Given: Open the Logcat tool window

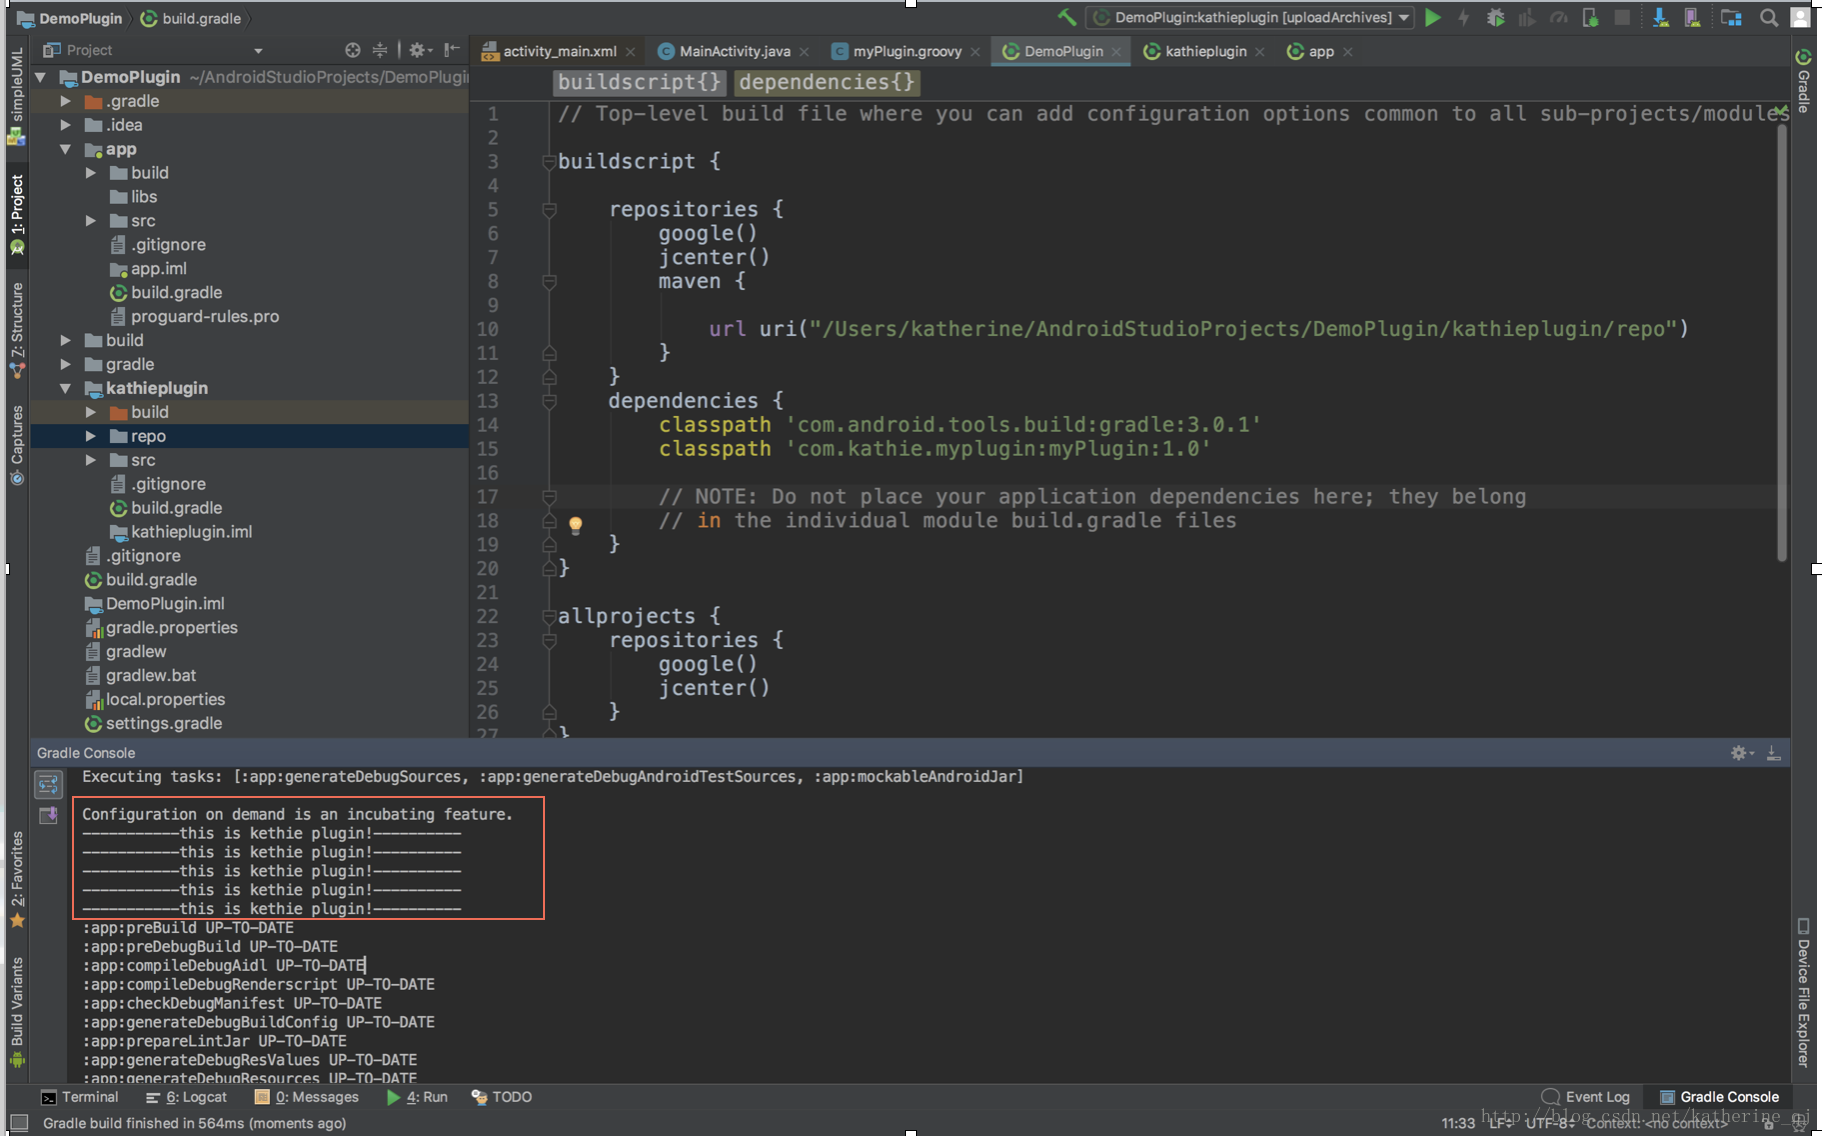Looking at the screenshot, I should point(186,1097).
